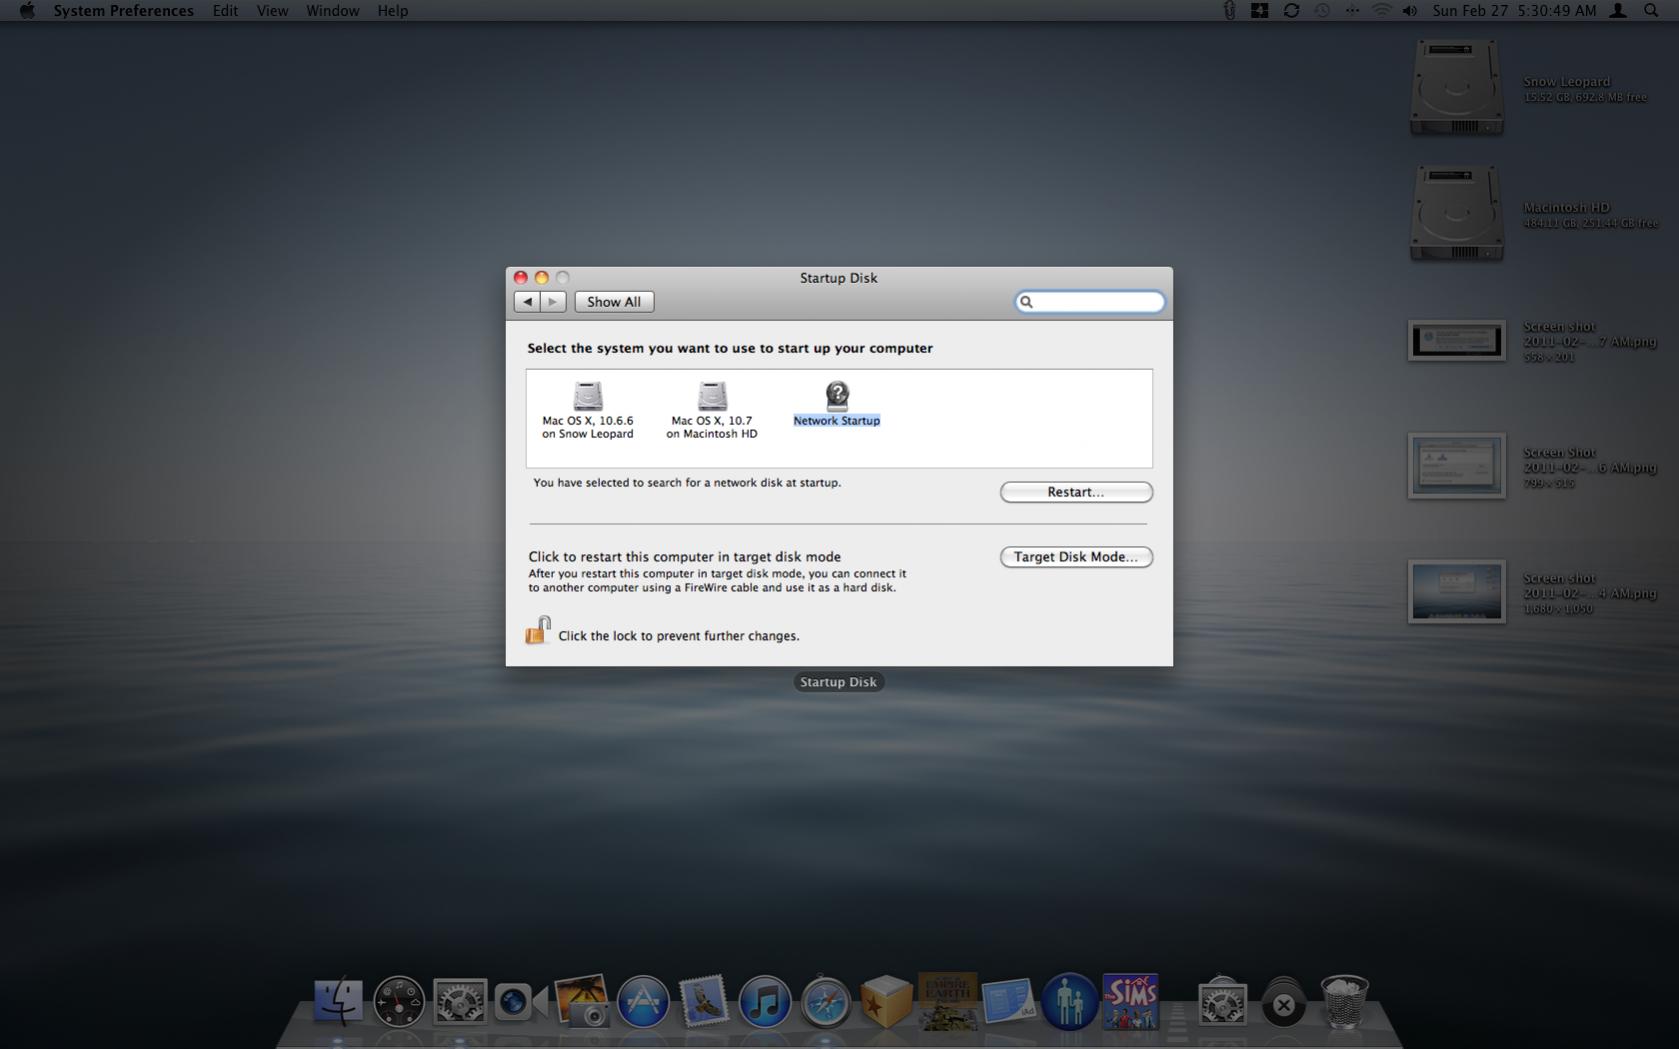
Task: Click the volume icon in menu bar
Action: coord(1410,10)
